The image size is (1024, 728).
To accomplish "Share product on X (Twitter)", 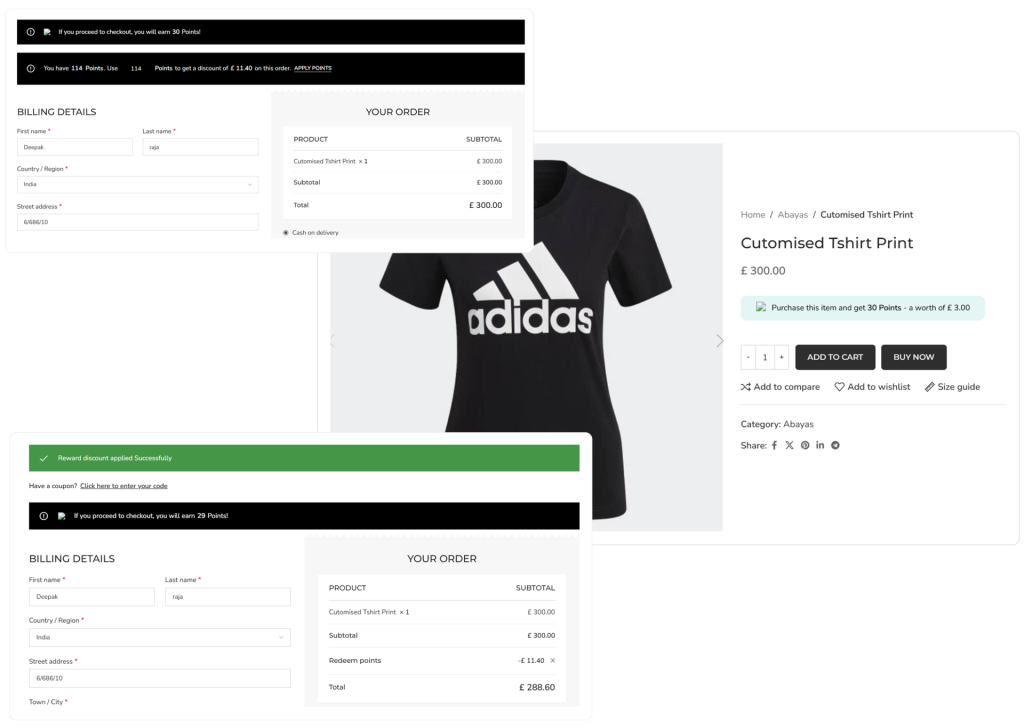I will (x=789, y=445).
